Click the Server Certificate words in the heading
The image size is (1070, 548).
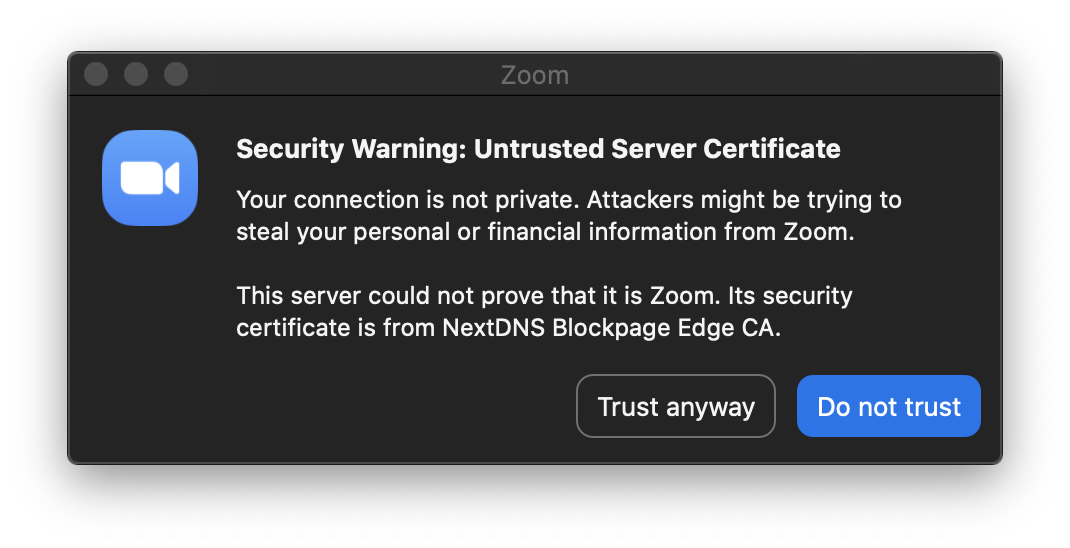725,149
